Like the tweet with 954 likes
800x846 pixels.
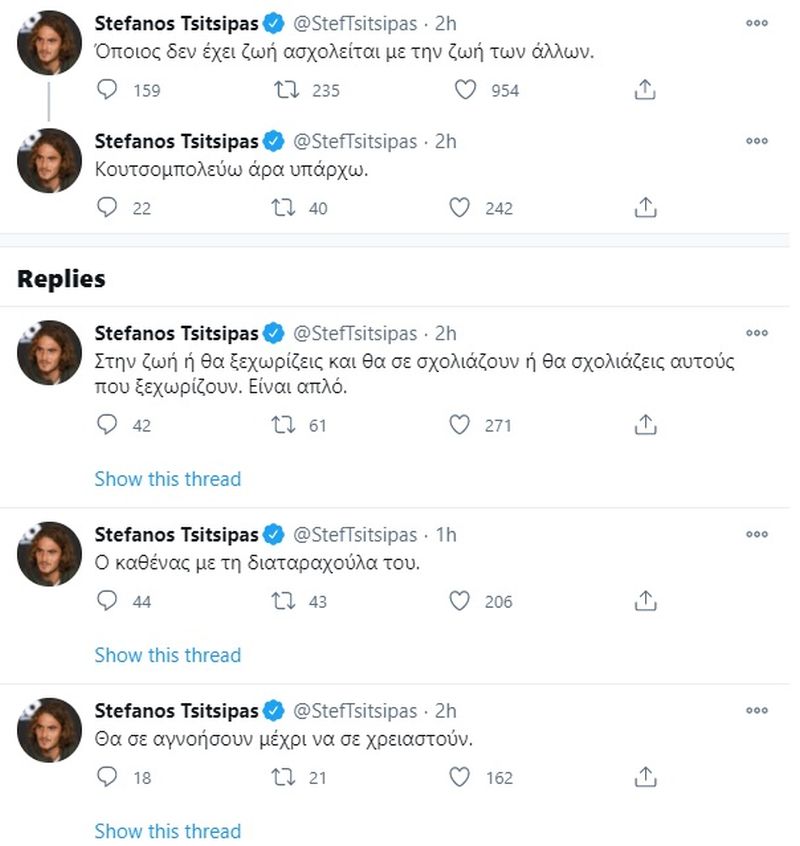(x=463, y=90)
